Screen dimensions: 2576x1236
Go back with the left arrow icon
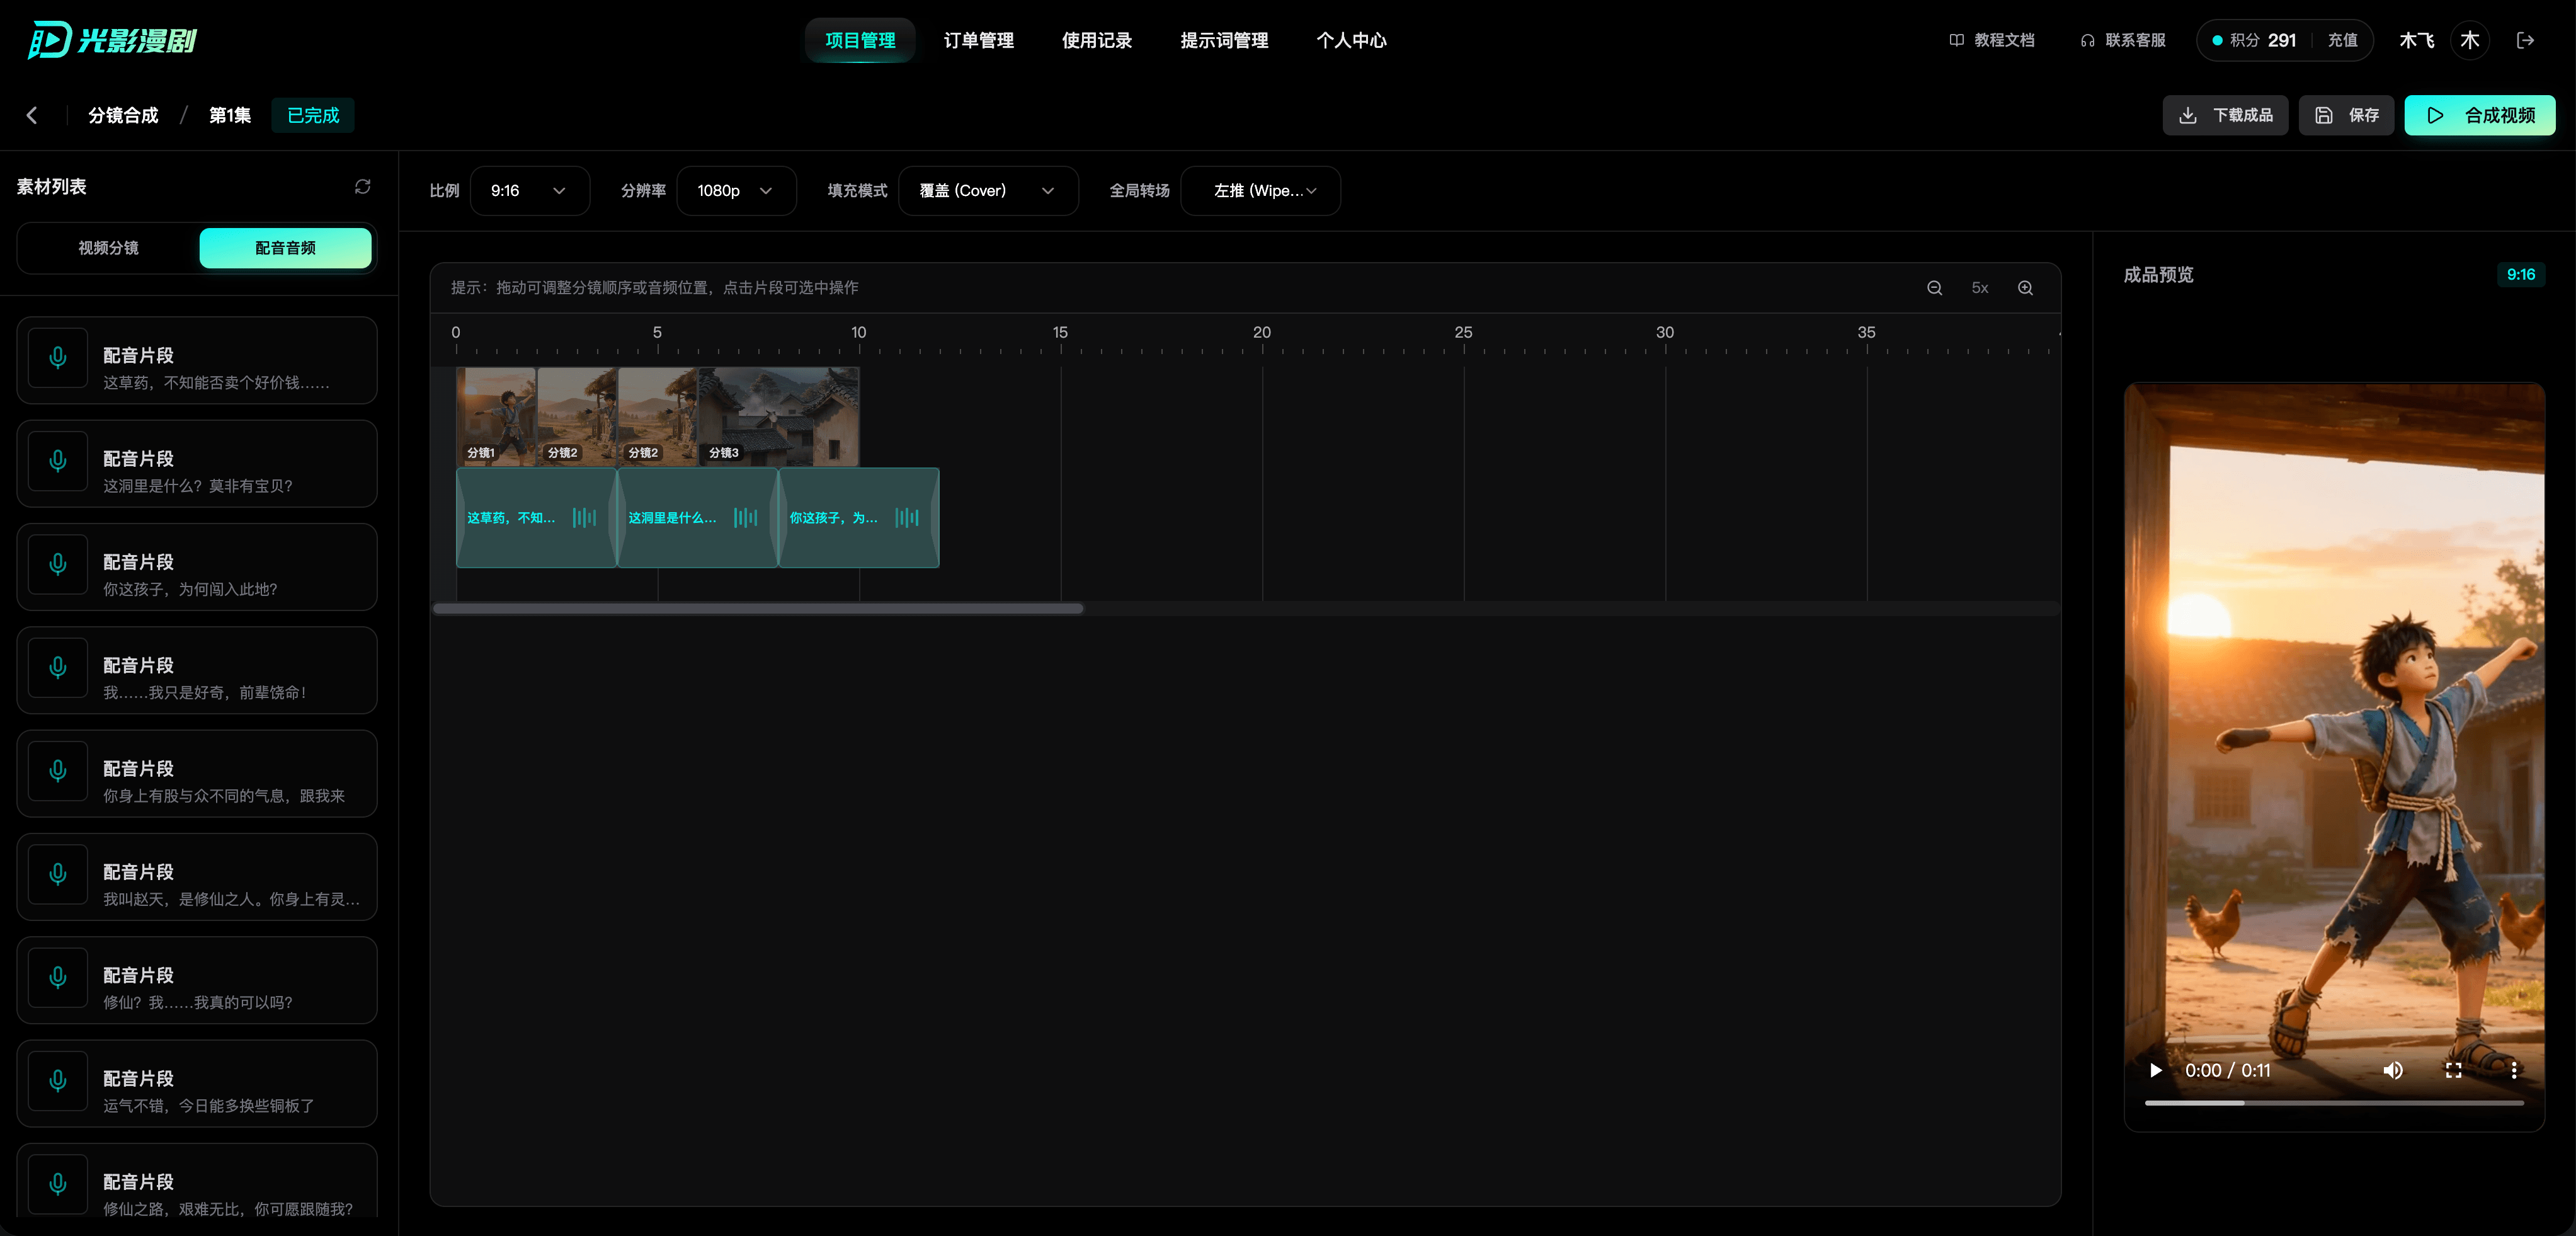click(x=32, y=115)
